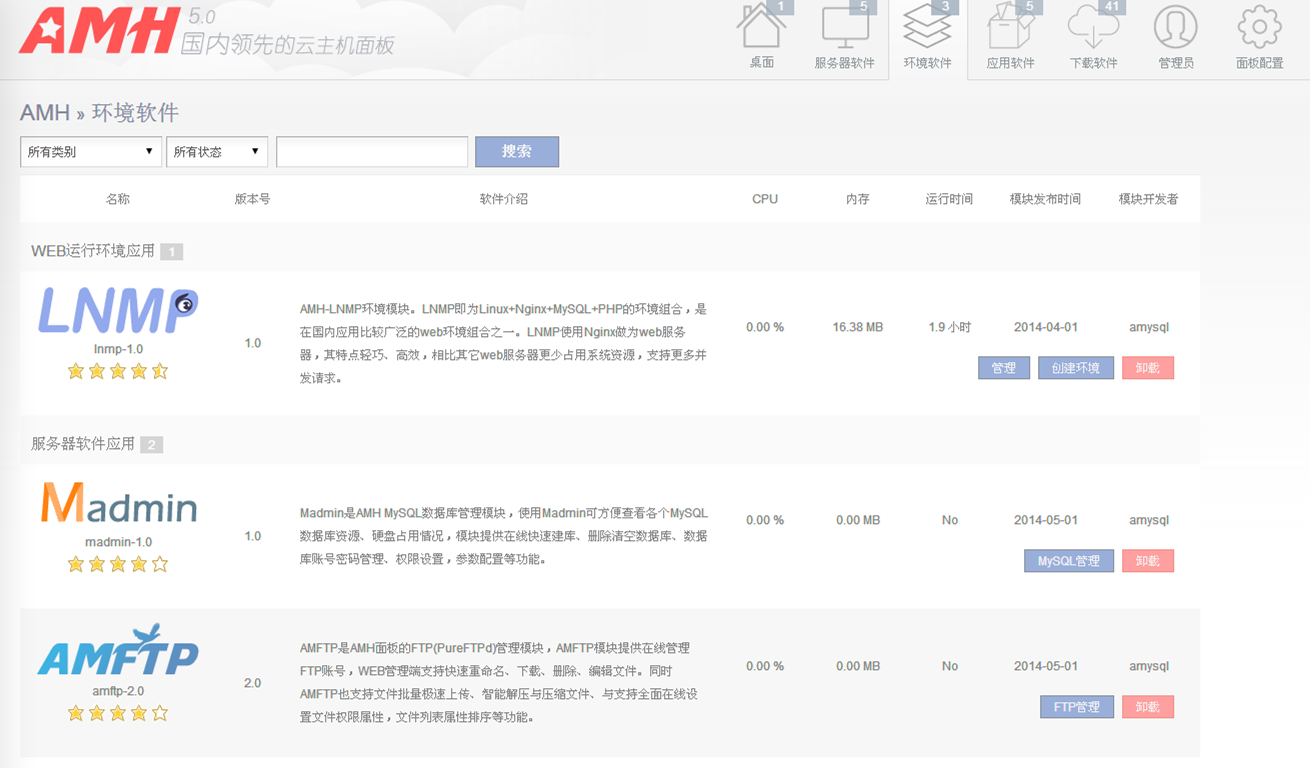The width and height of the screenshot is (1310, 768).
Task: Click the Madmin module logo
Action: 118,504
